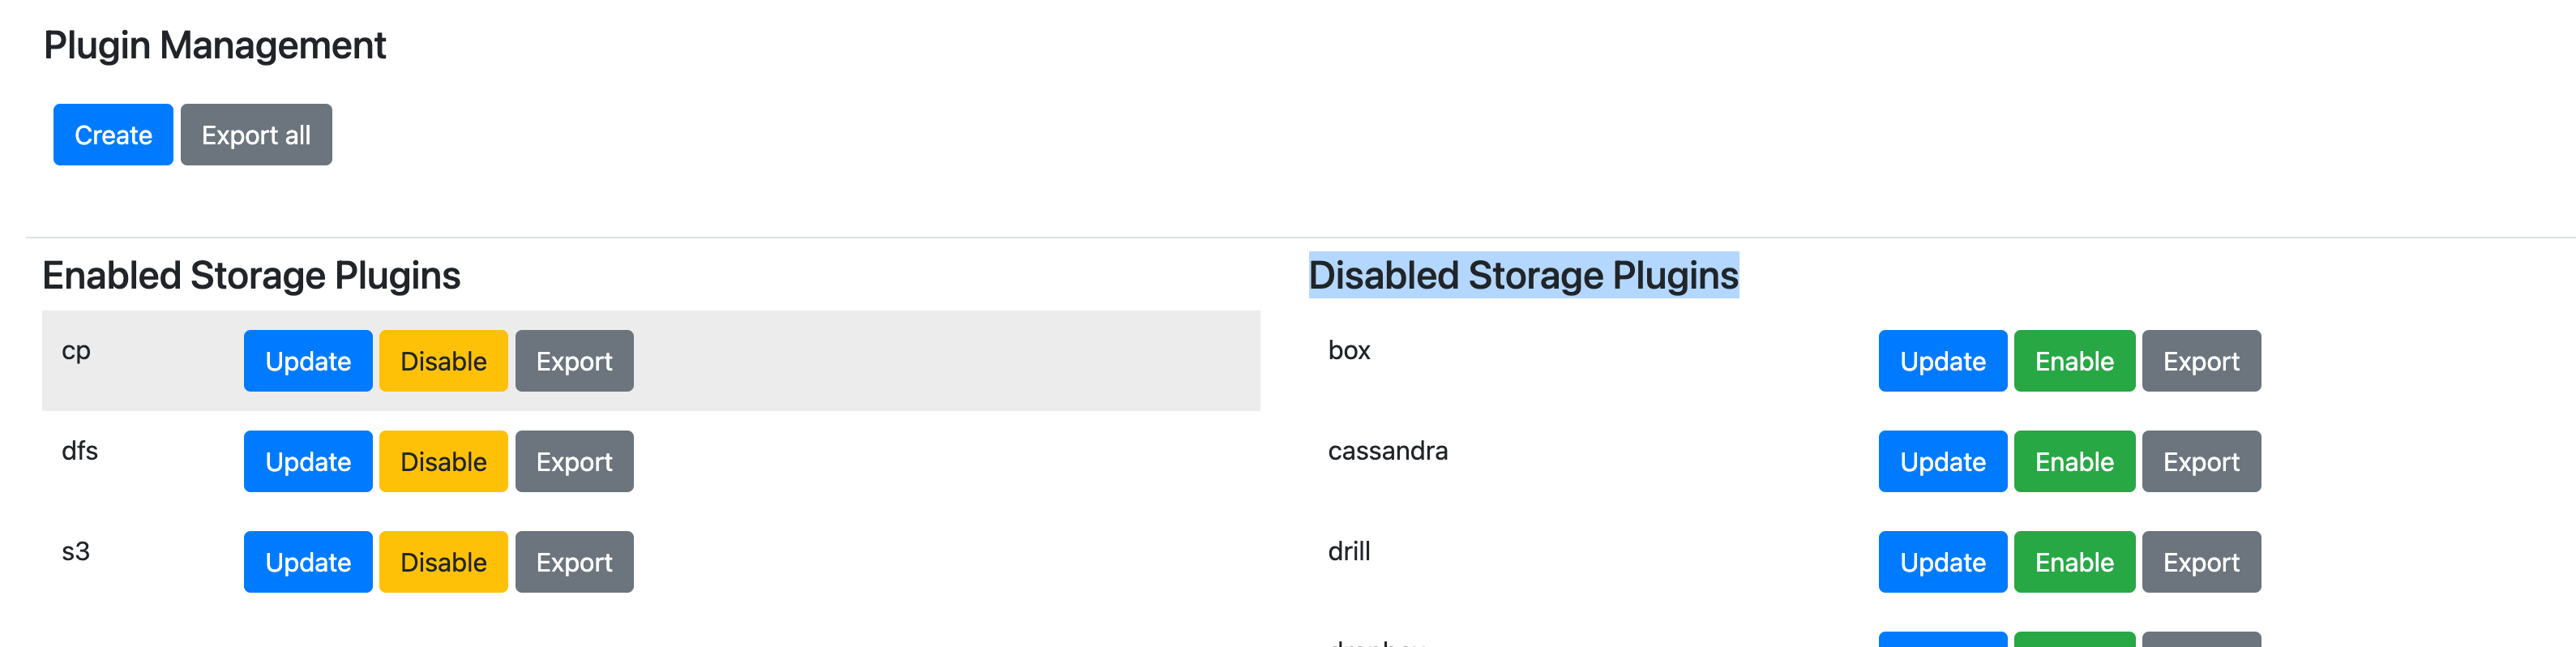Select the Disabled Storage Plugins heading

1523,275
